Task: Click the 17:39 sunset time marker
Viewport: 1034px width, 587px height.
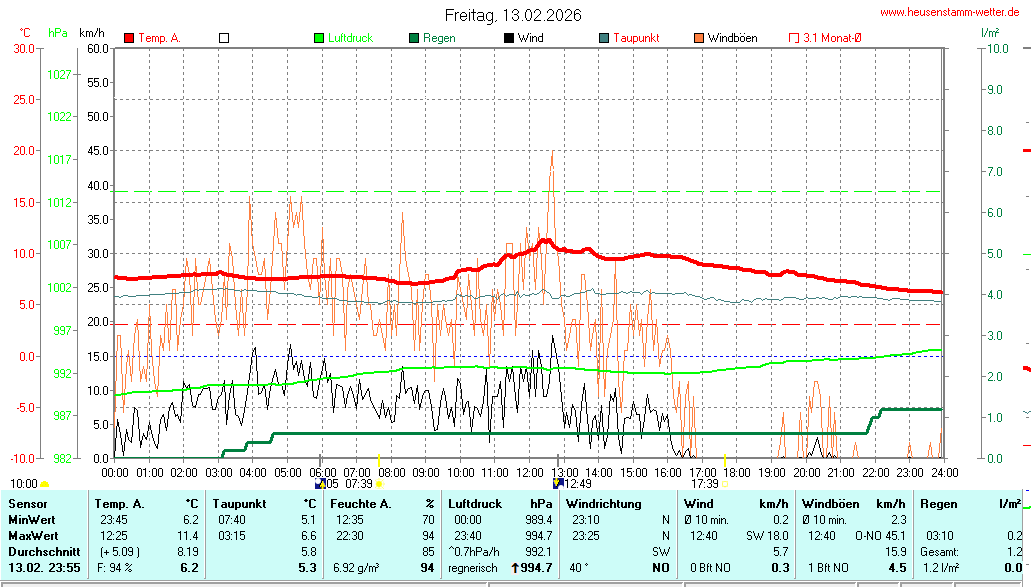Action: tap(705, 484)
